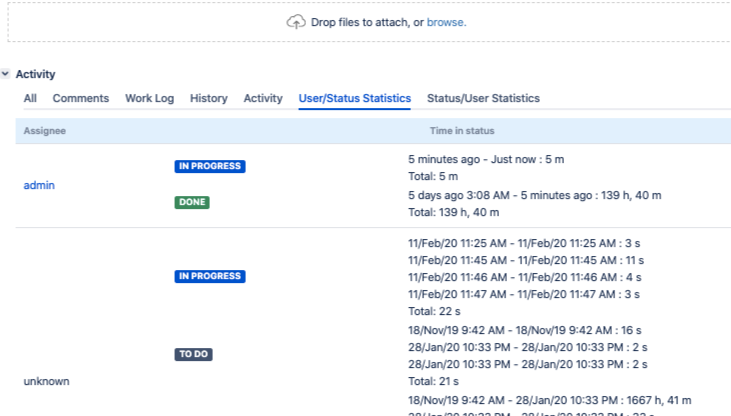The width and height of the screenshot is (731, 416).
Task: Click the Activity section heading
Action: pyautogui.click(x=36, y=74)
